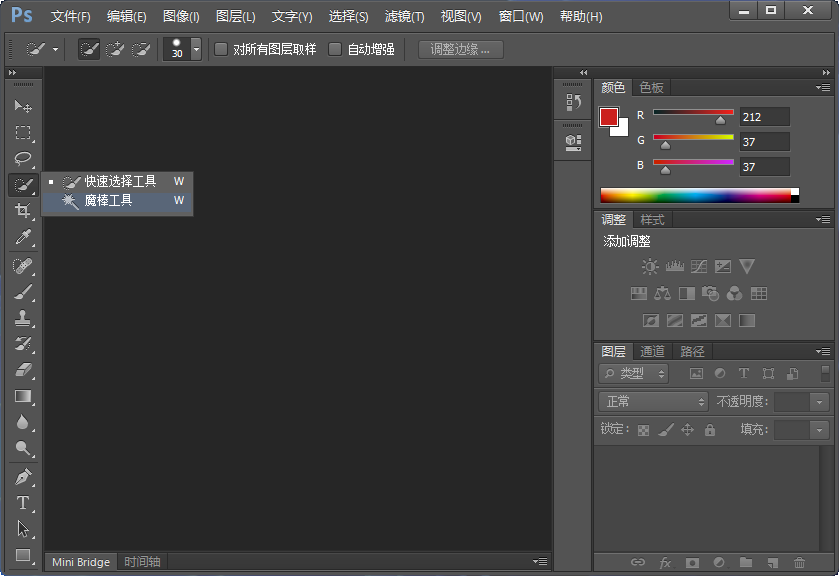The image size is (839, 576).
Task: Select the Dodge tool
Action: [x=23, y=448]
